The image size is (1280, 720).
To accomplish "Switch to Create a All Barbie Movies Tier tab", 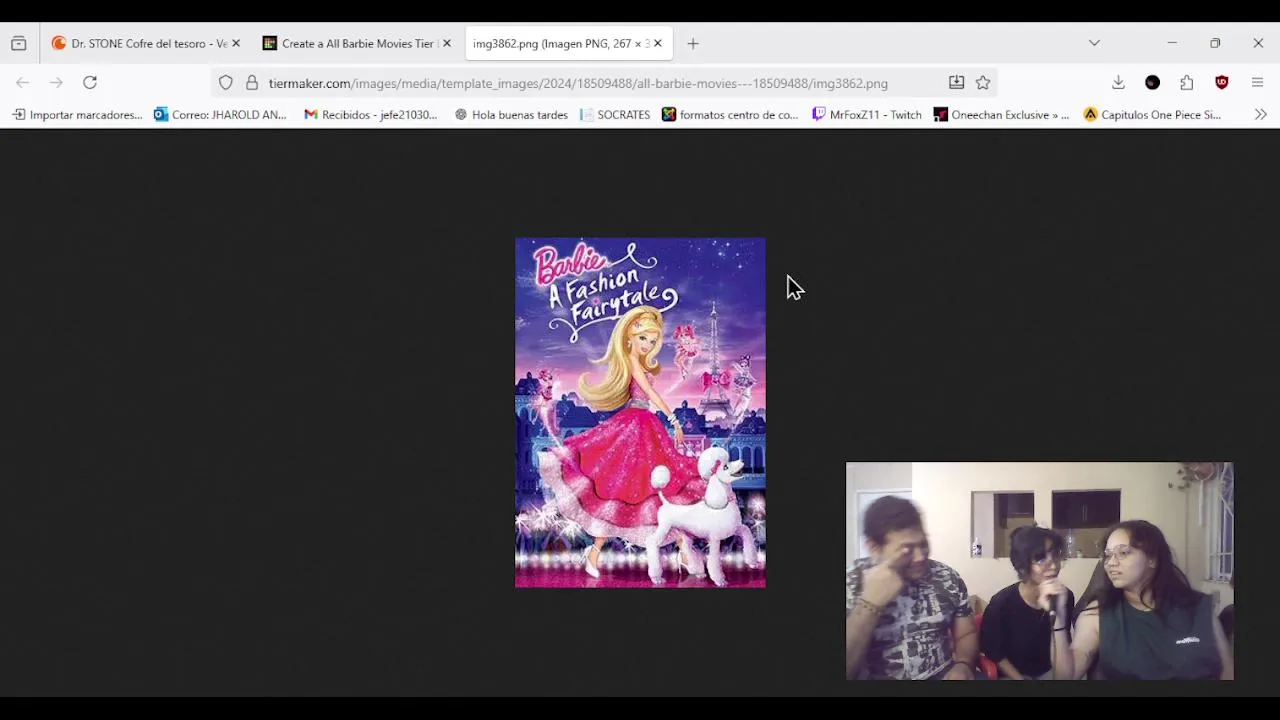I will point(357,43).
